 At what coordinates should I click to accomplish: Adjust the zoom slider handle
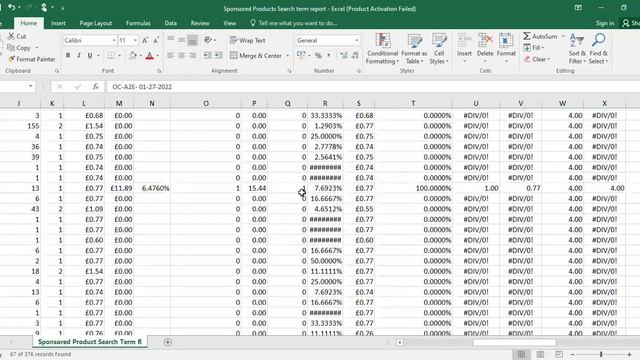point(601,354)
